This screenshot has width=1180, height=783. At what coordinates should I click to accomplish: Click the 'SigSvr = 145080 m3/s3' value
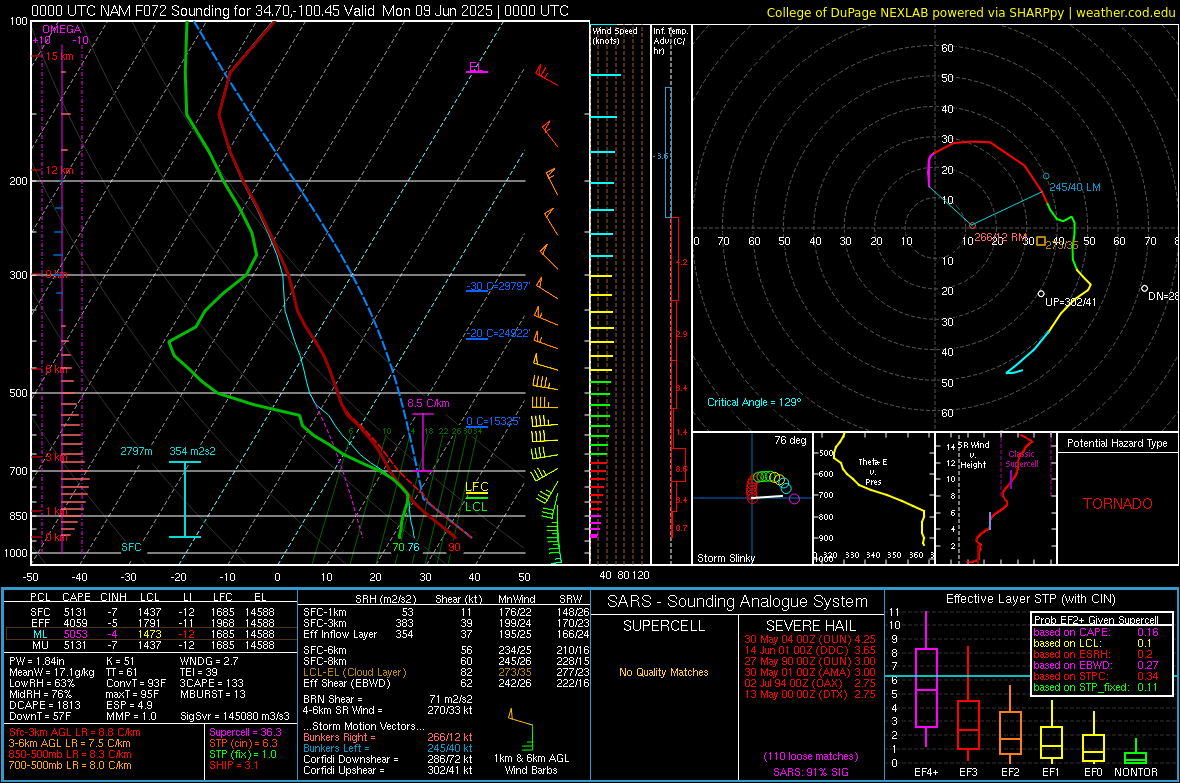235,716
